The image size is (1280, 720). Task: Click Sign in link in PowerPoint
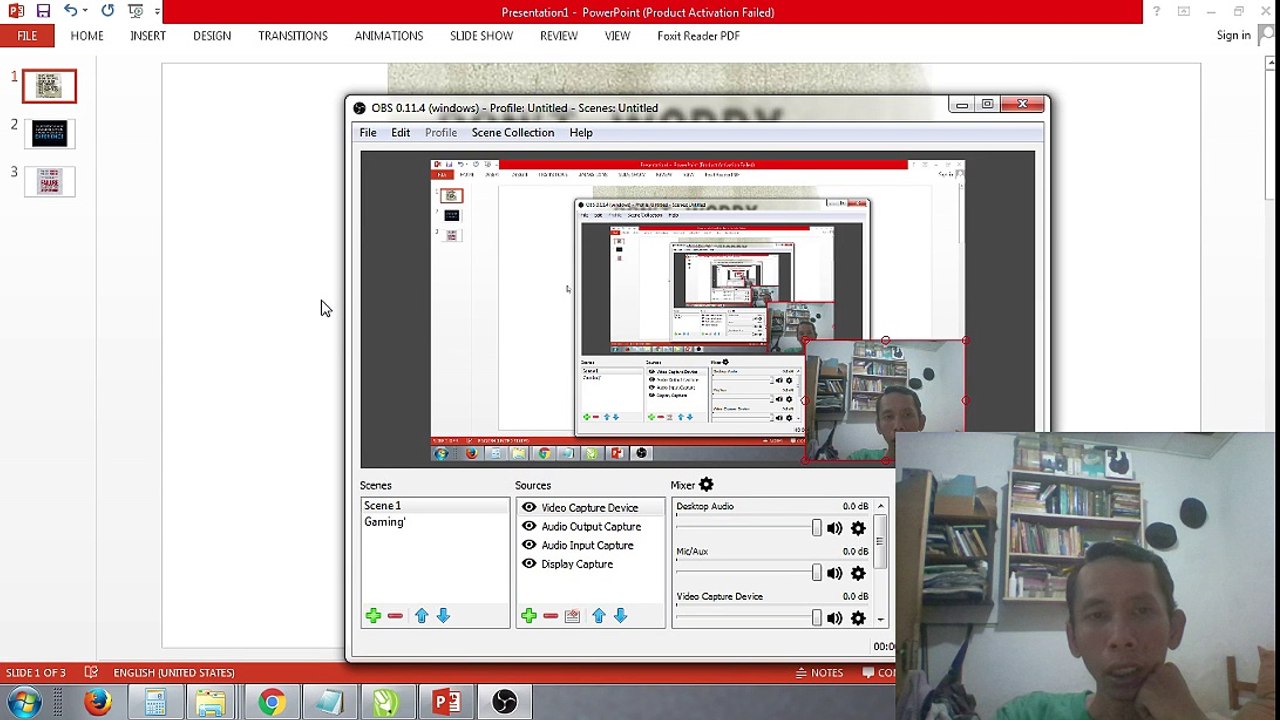pos(1233,35)
